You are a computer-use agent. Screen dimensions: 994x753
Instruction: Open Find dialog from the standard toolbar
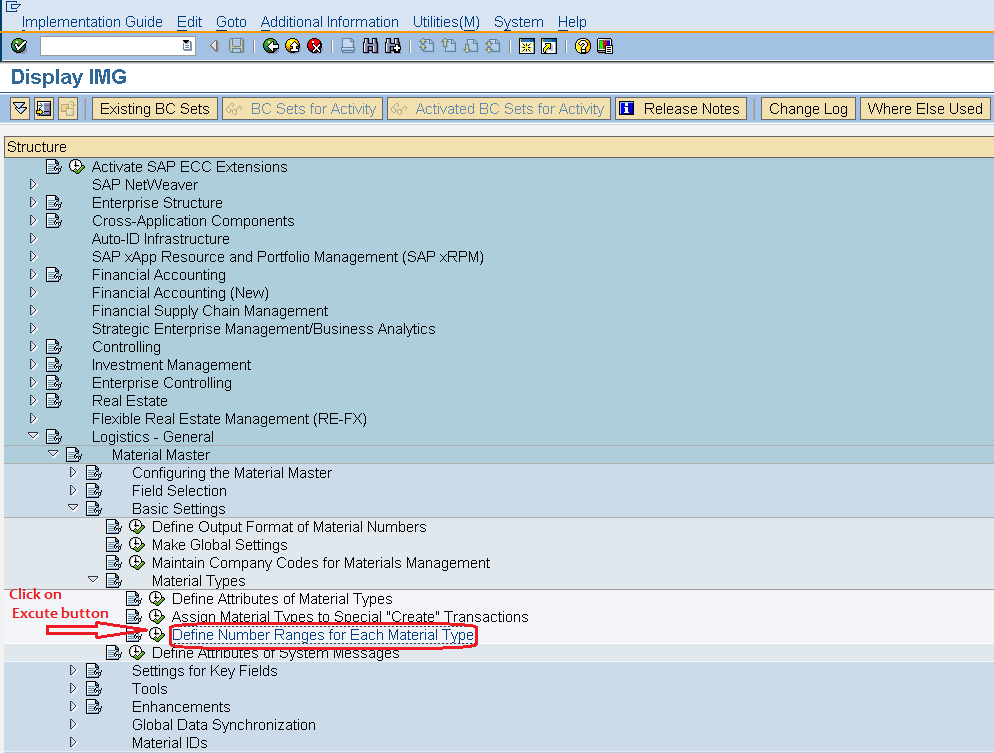point(369,45)
